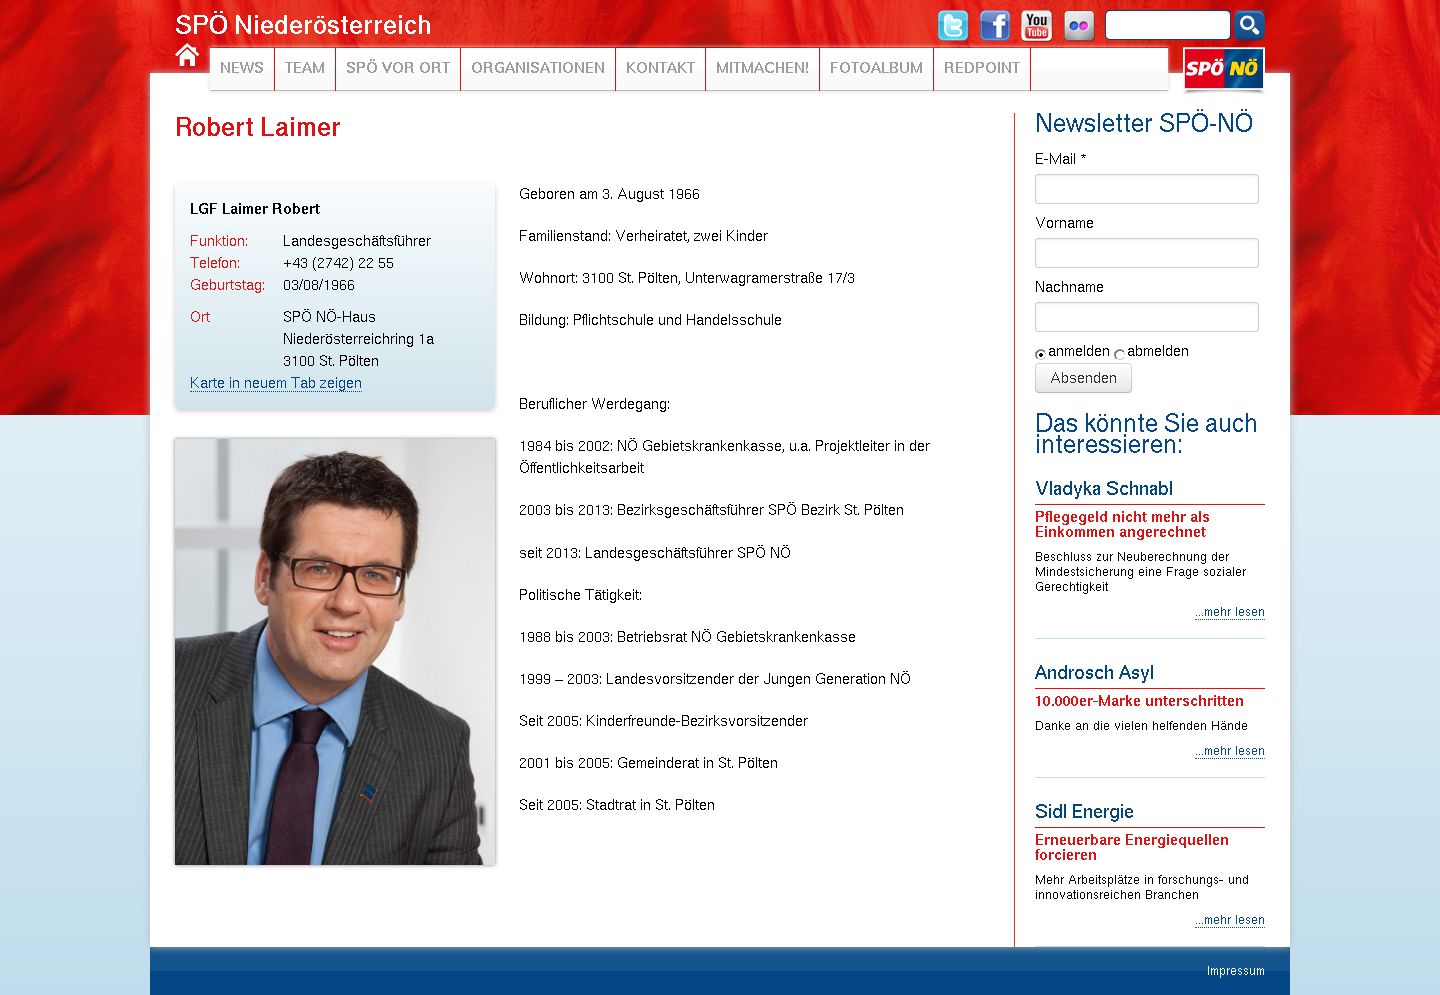This screenshot has width=1440, height=995.
Task: Click Geburtstag value 03/08/1966
Action: click(319, 285)
